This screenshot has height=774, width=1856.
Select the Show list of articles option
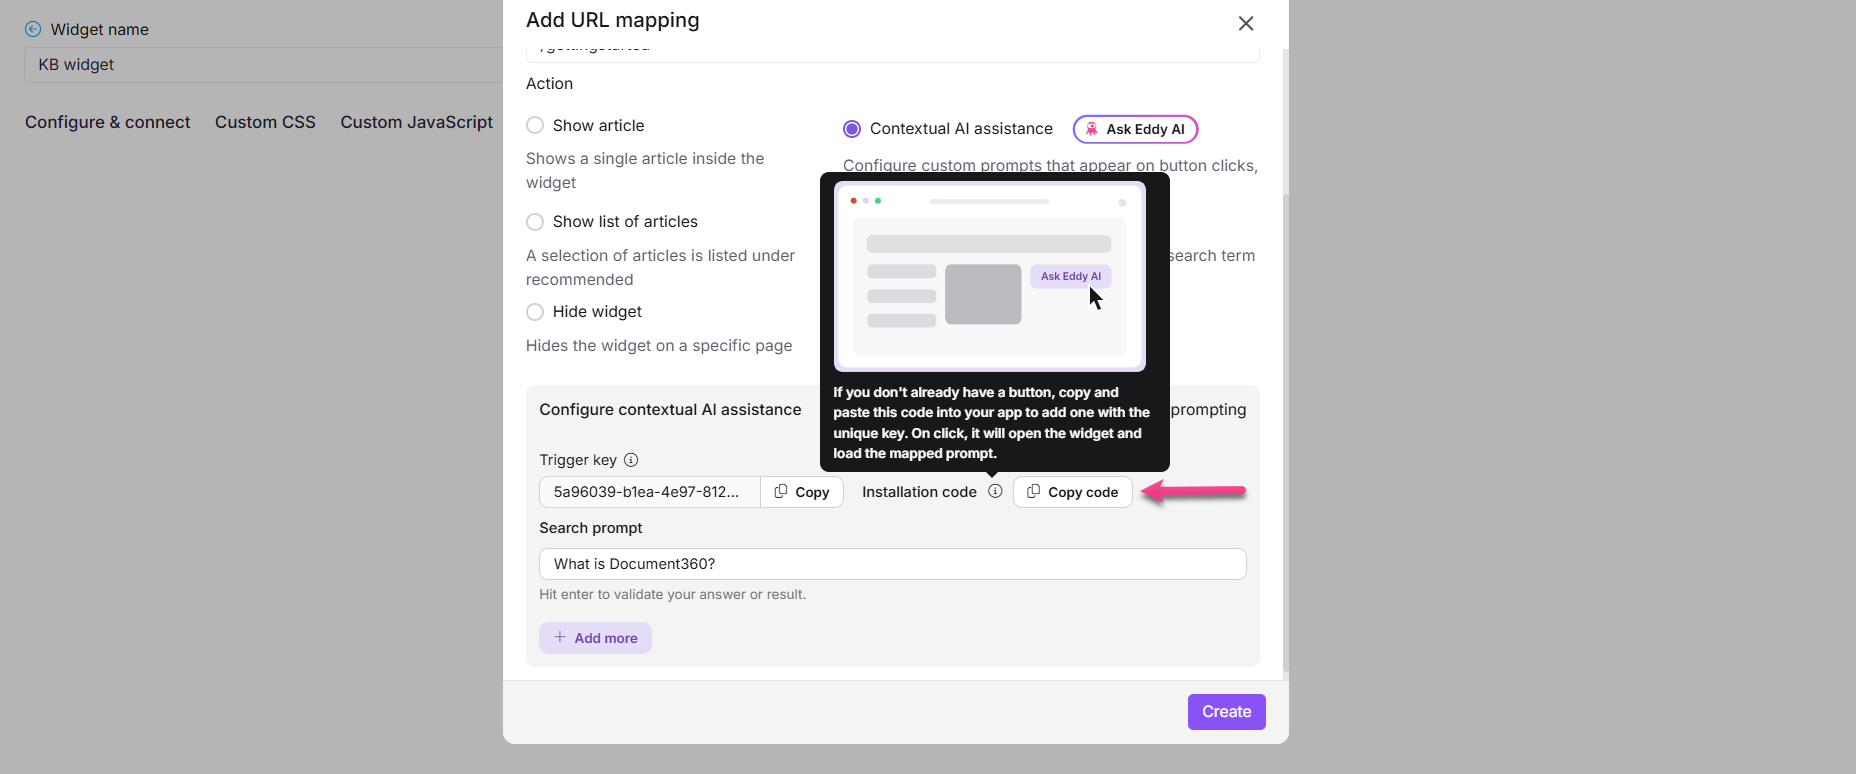pos(535,221)
